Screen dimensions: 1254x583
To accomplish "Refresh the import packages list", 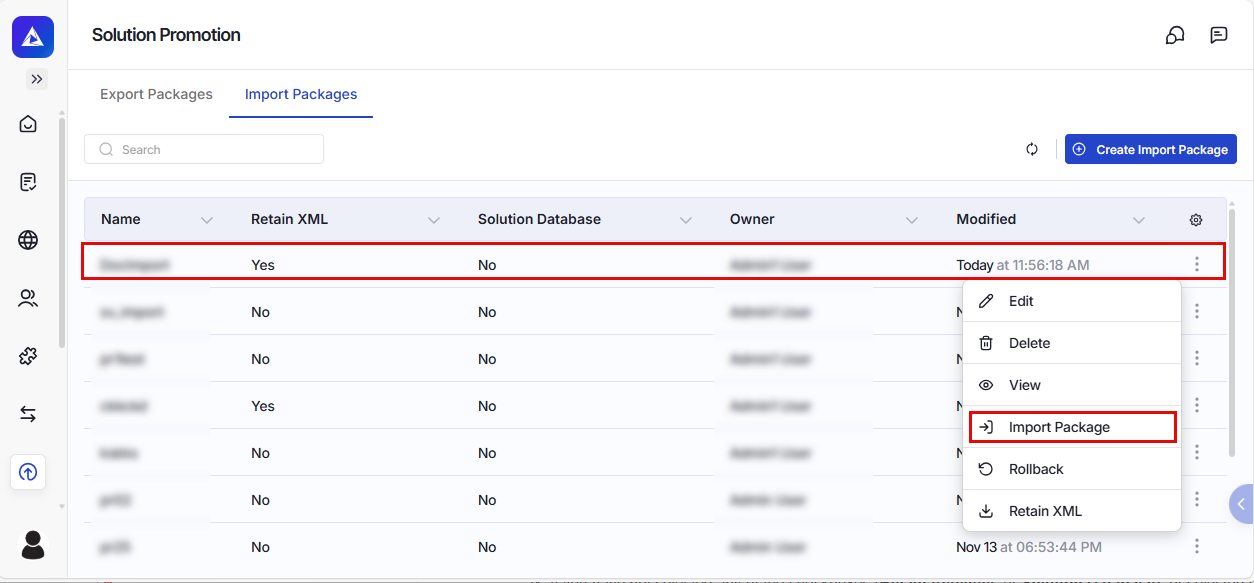I will tap(1032, 149).
